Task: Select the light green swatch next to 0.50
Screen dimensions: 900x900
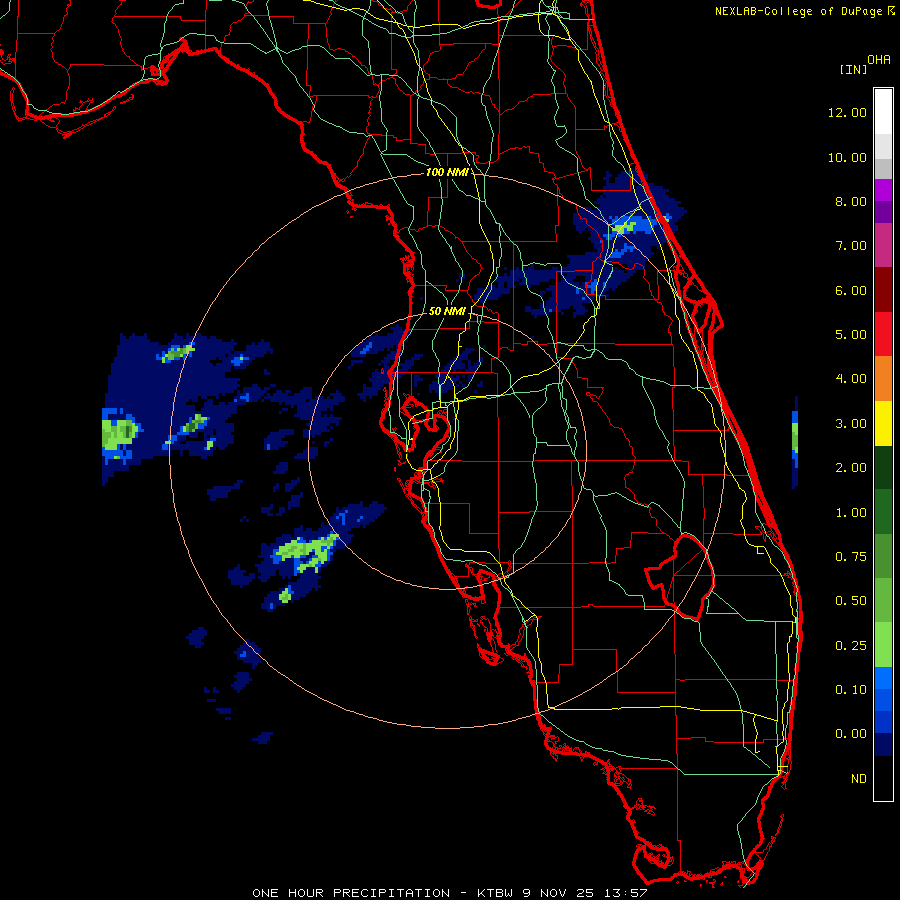Action: (x=883, y=601)
